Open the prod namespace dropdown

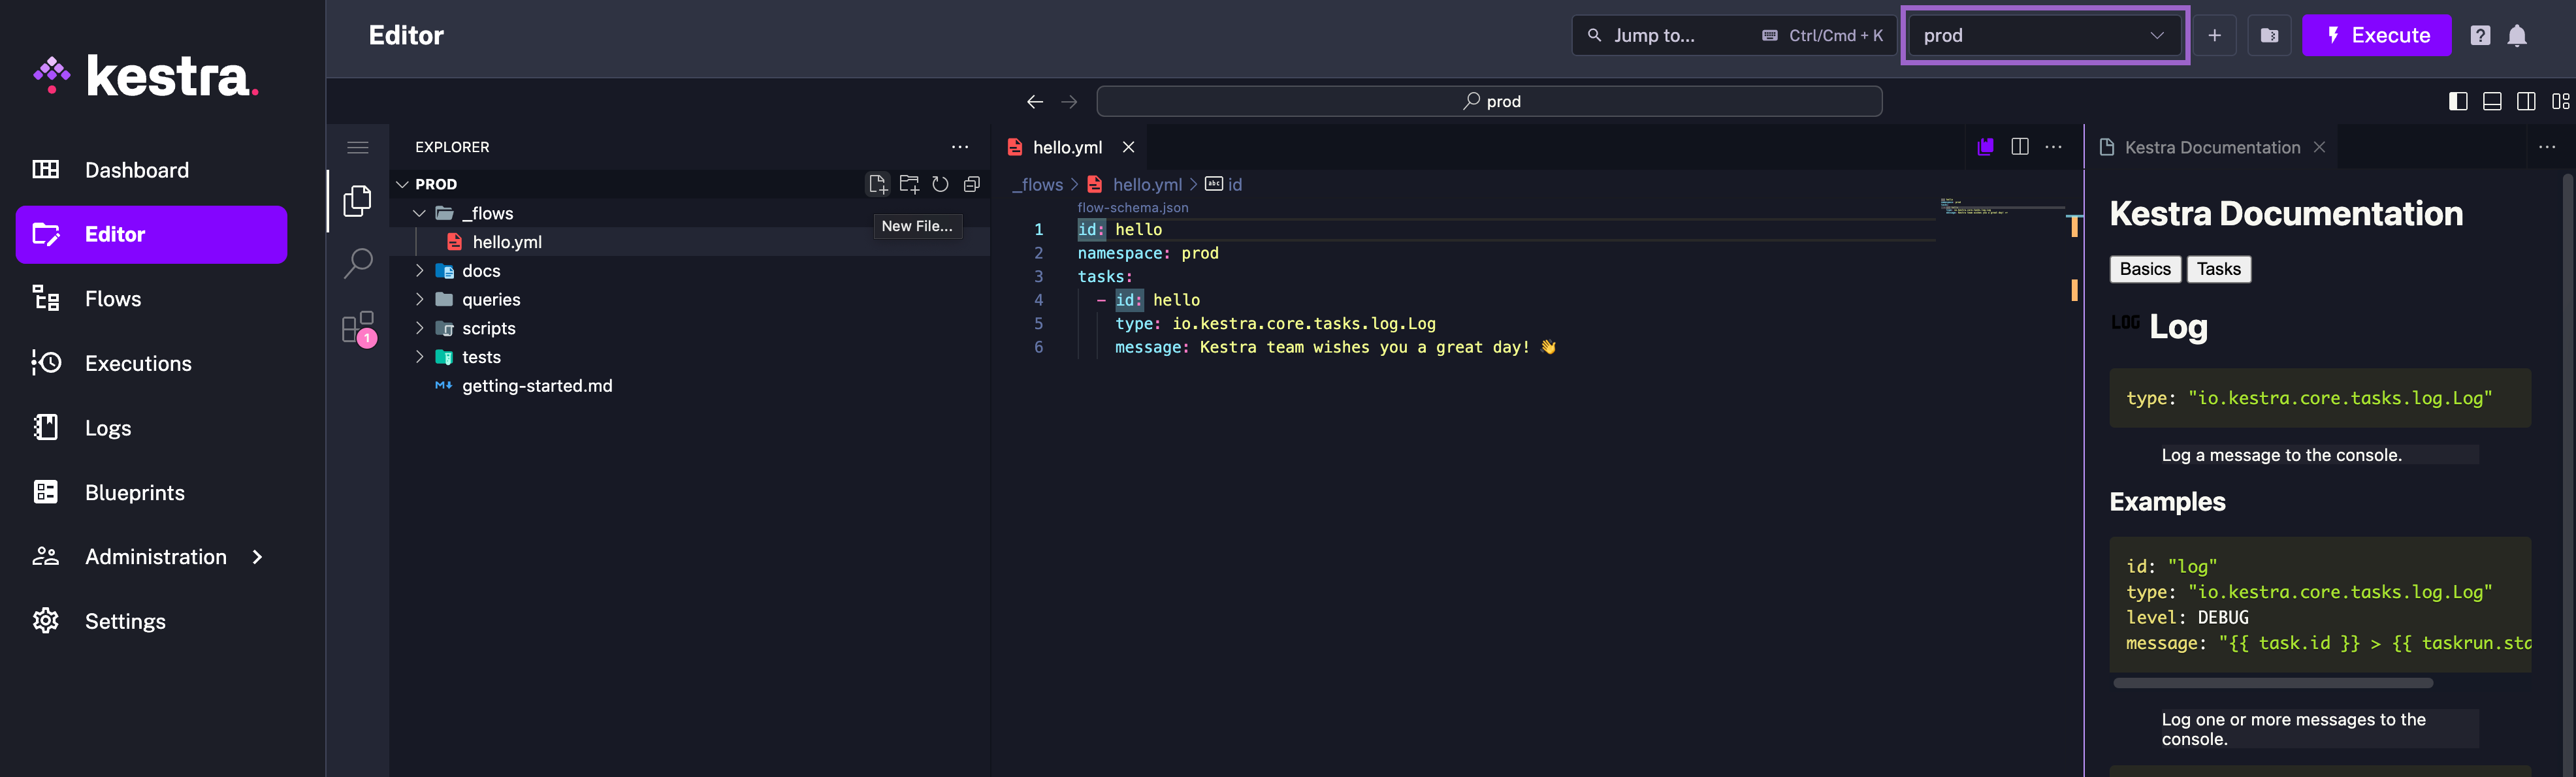pos(2044,35)
